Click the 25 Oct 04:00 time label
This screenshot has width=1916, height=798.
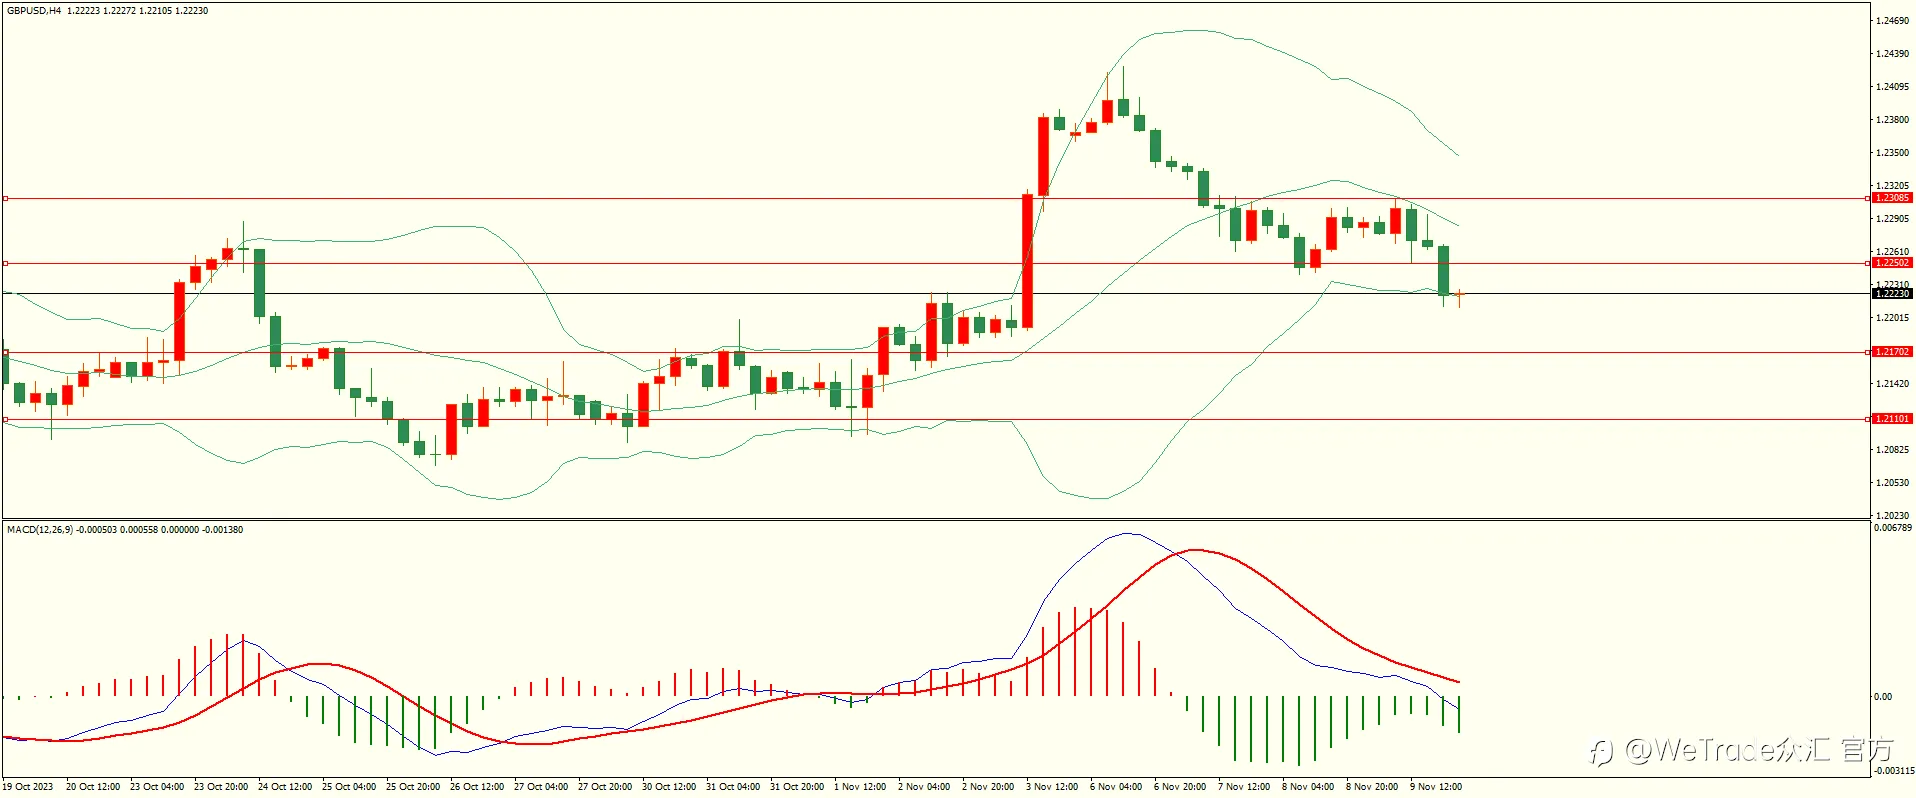(349, 787)
